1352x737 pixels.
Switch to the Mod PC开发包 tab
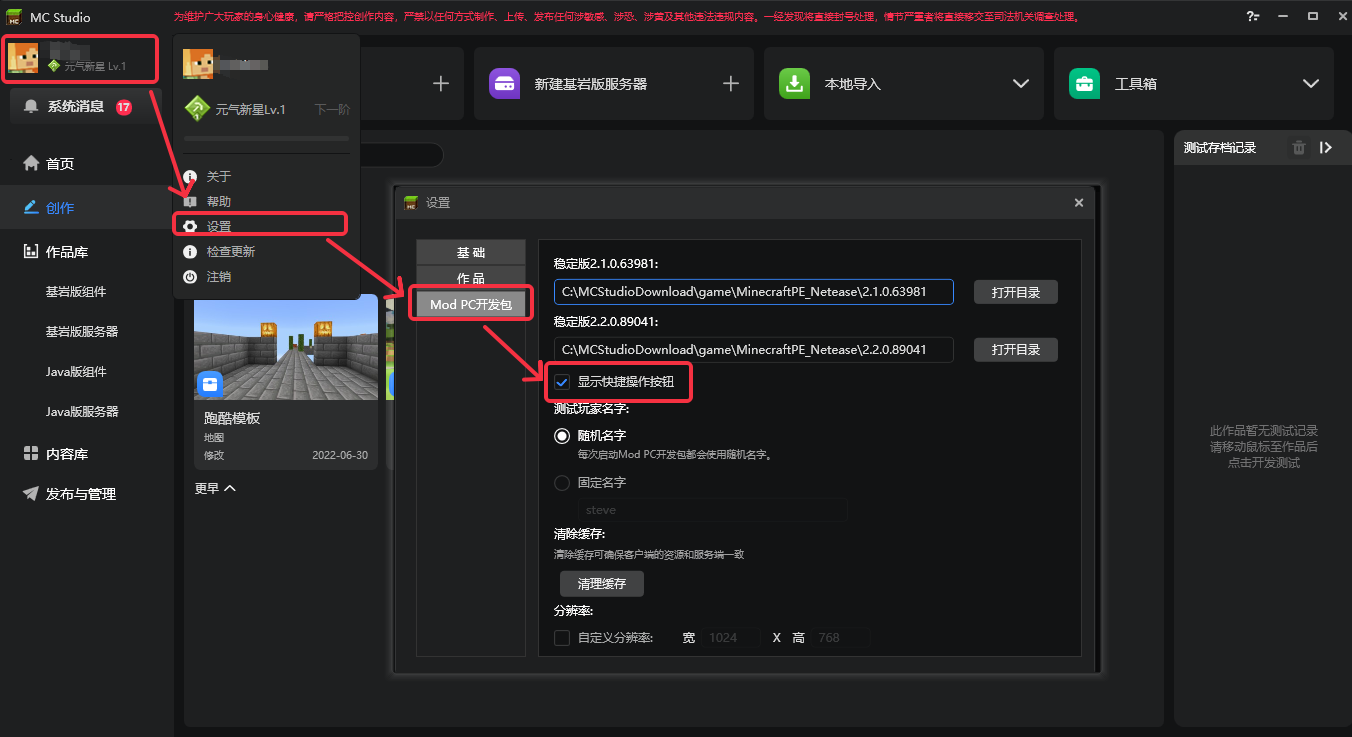tap(471, 305)
